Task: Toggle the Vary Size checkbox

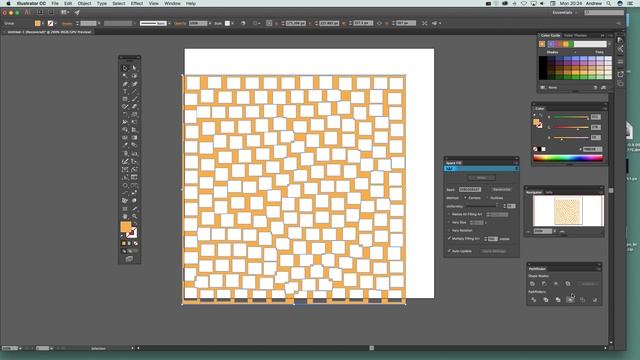Action: tap(449, 222)
